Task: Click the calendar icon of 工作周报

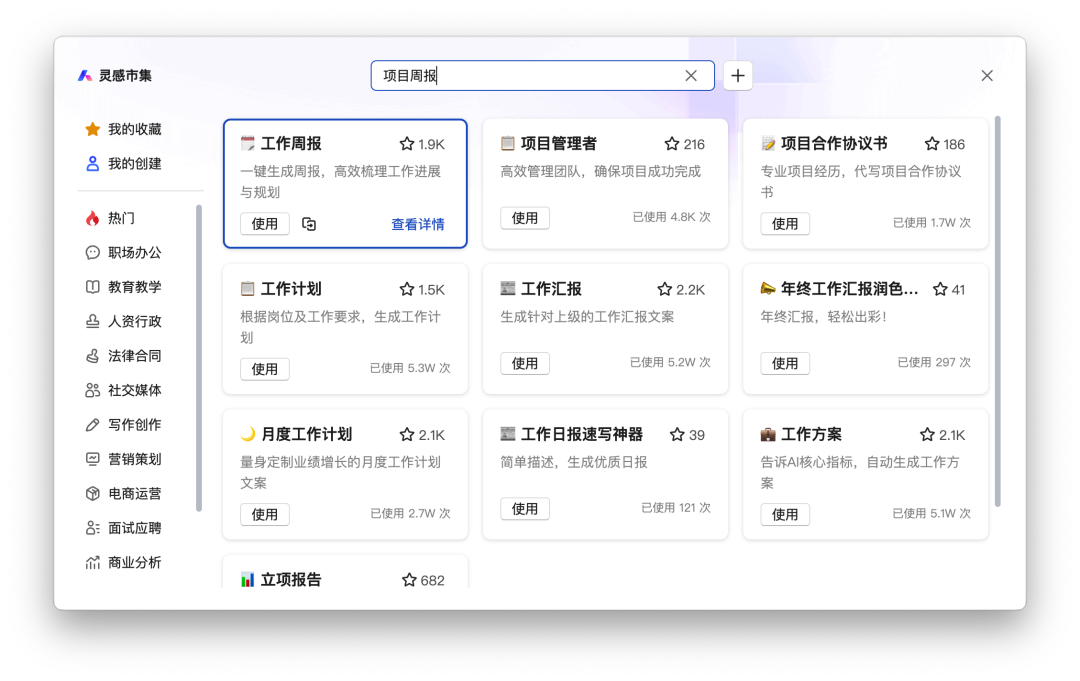Action: [x=247, y=143]
